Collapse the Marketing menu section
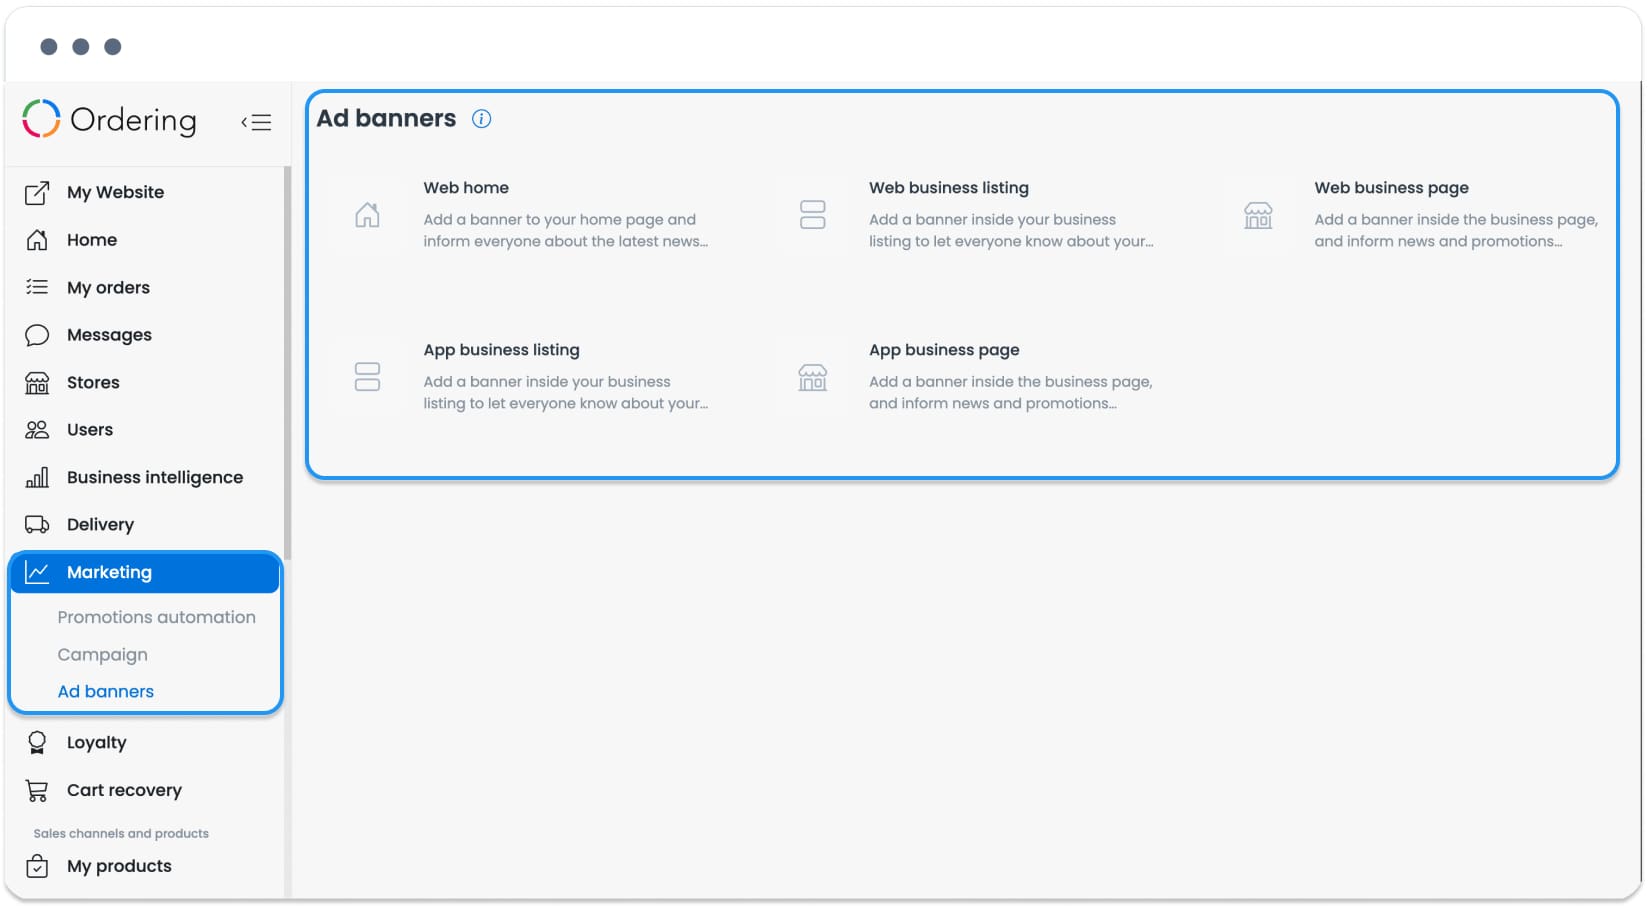The height and width of the screenshot is (917, 1648). pos(145,572)
